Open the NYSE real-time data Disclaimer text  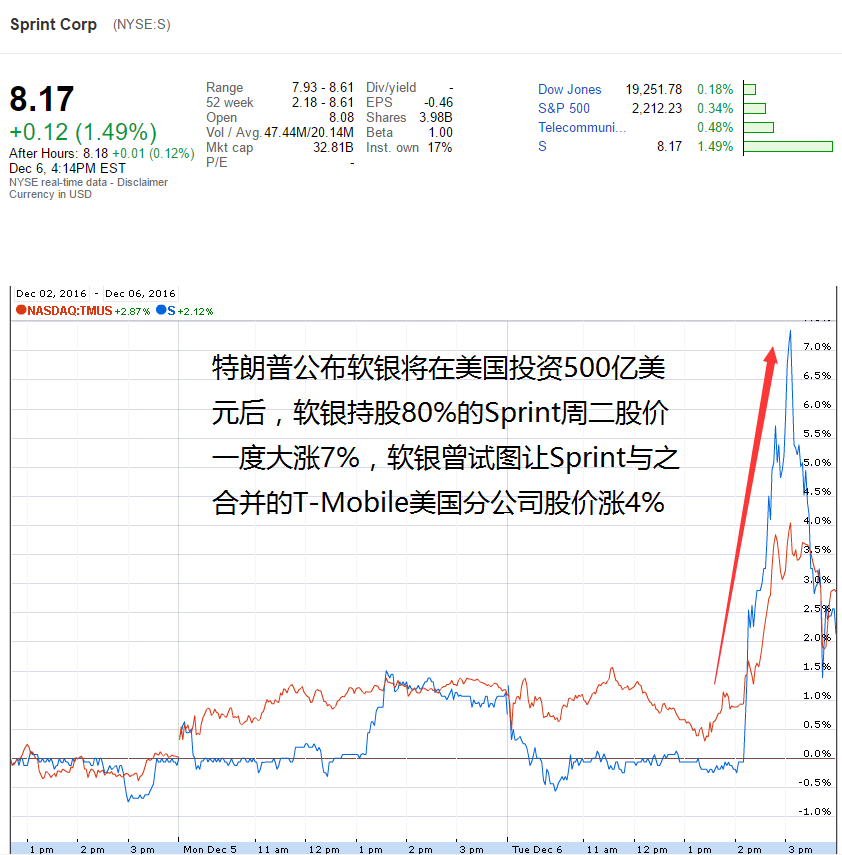pos(88,182)
